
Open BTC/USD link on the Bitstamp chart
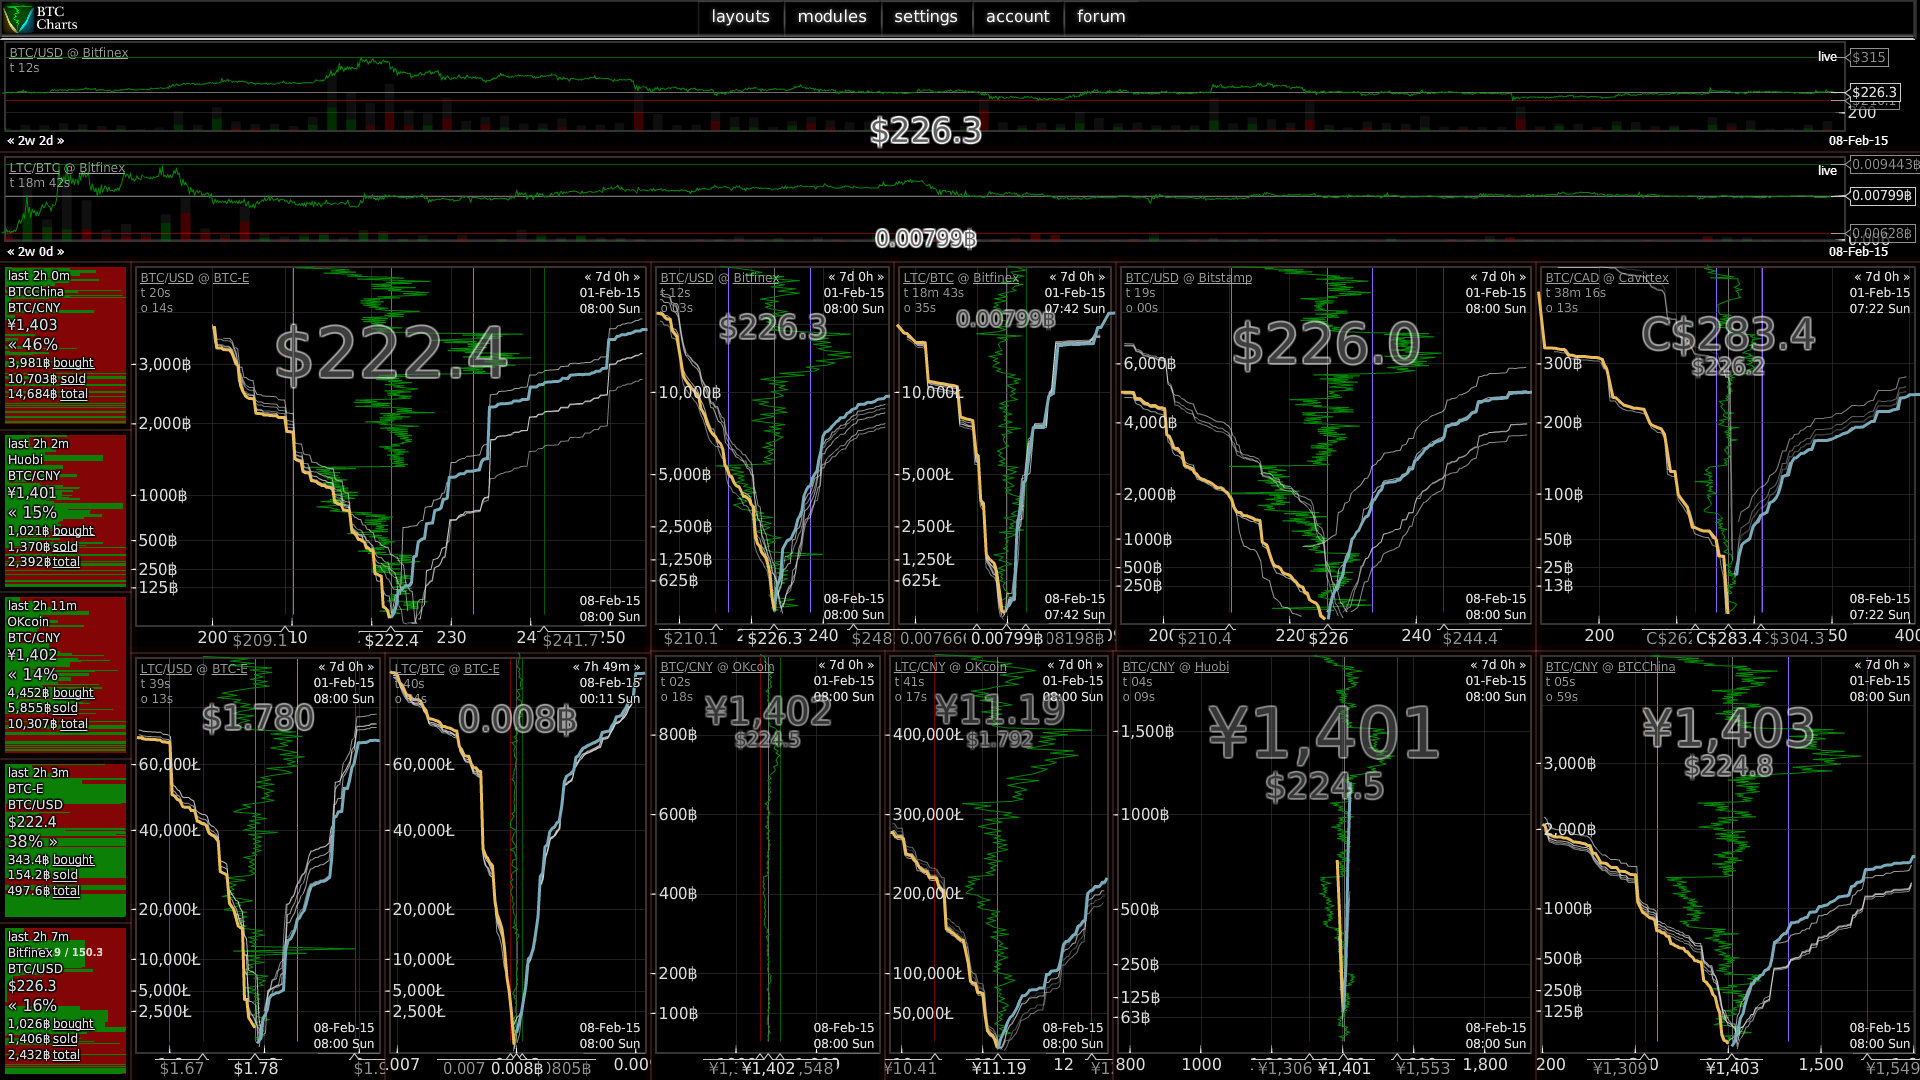[x=1152, y=278]
